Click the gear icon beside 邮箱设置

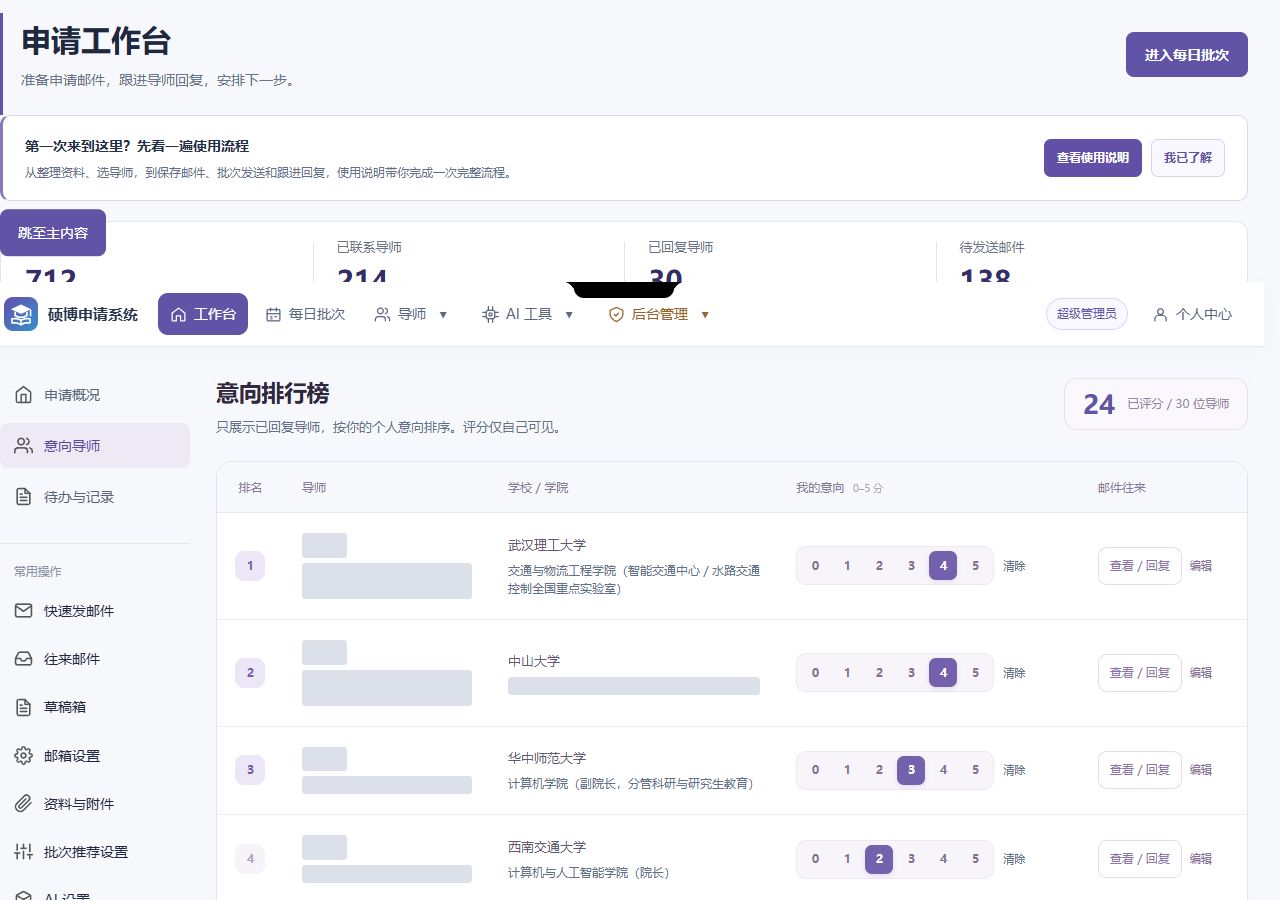click(24, 756)
